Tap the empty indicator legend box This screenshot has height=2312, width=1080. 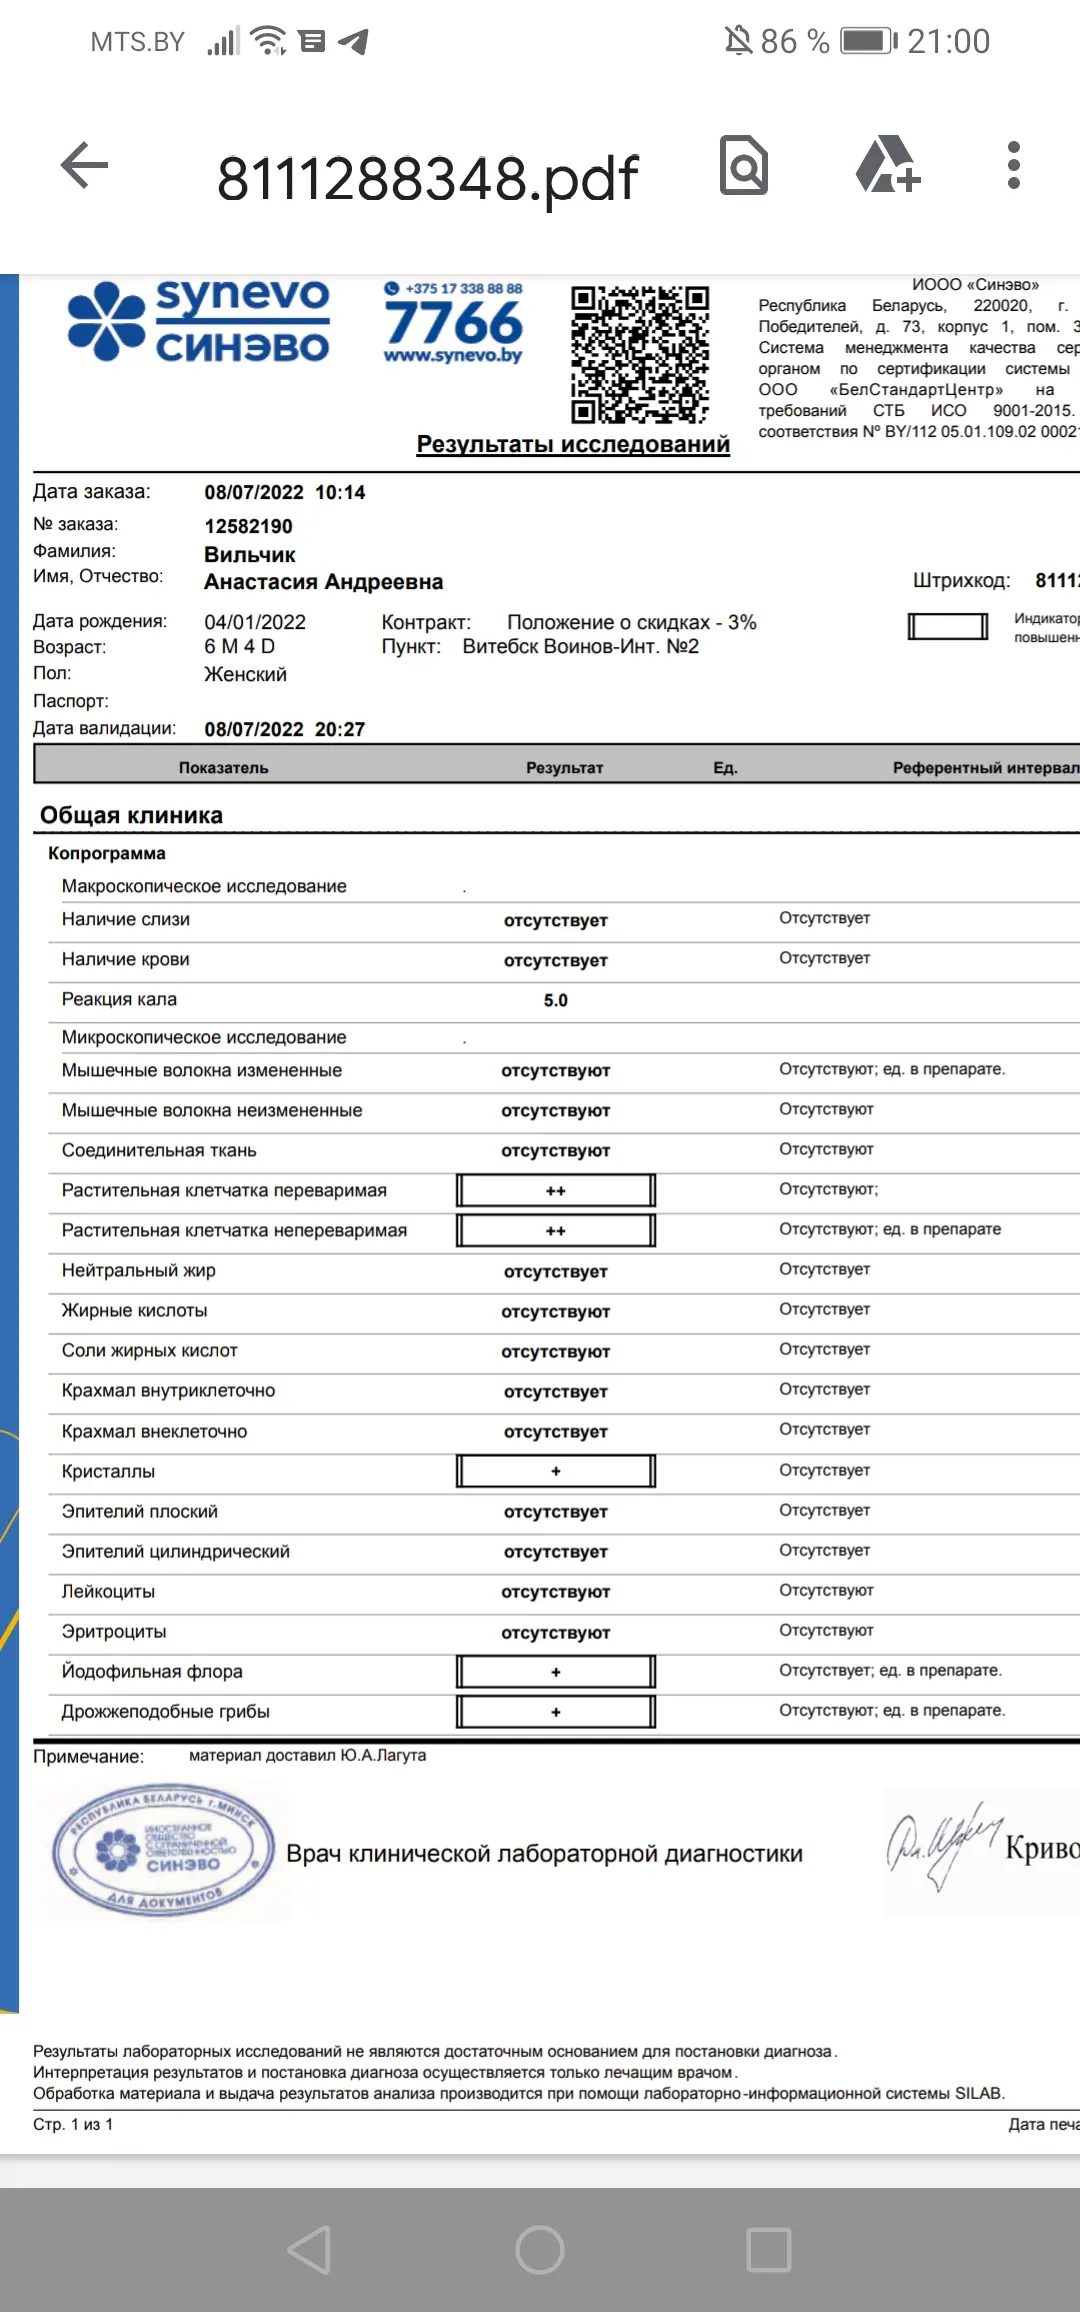point(948,626)
